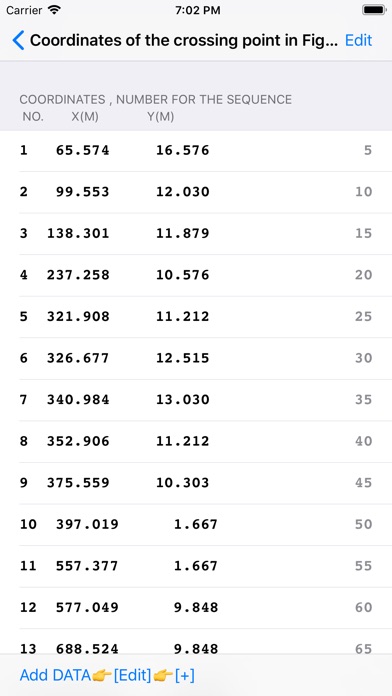Tap the page title Coordinates of the crossing point
The height and width of the screenshot is (696, 392).
(x=184, y=40)
